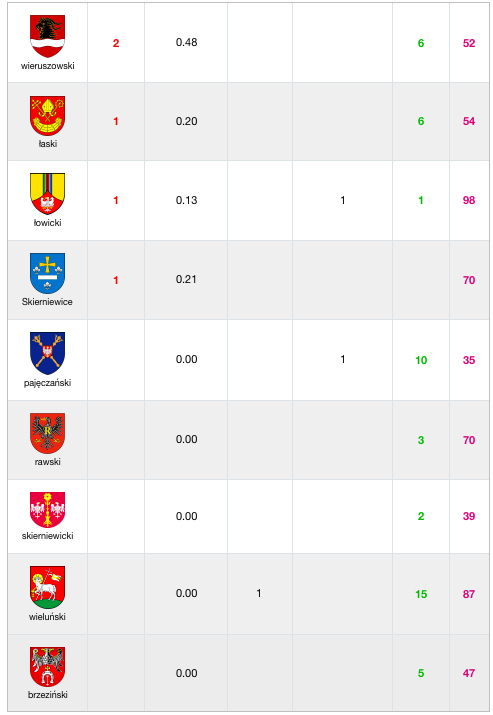This screenshot has height=715, width=493.
Task: Click the łowicki coat of arms
Action: (x=47, y=193)
